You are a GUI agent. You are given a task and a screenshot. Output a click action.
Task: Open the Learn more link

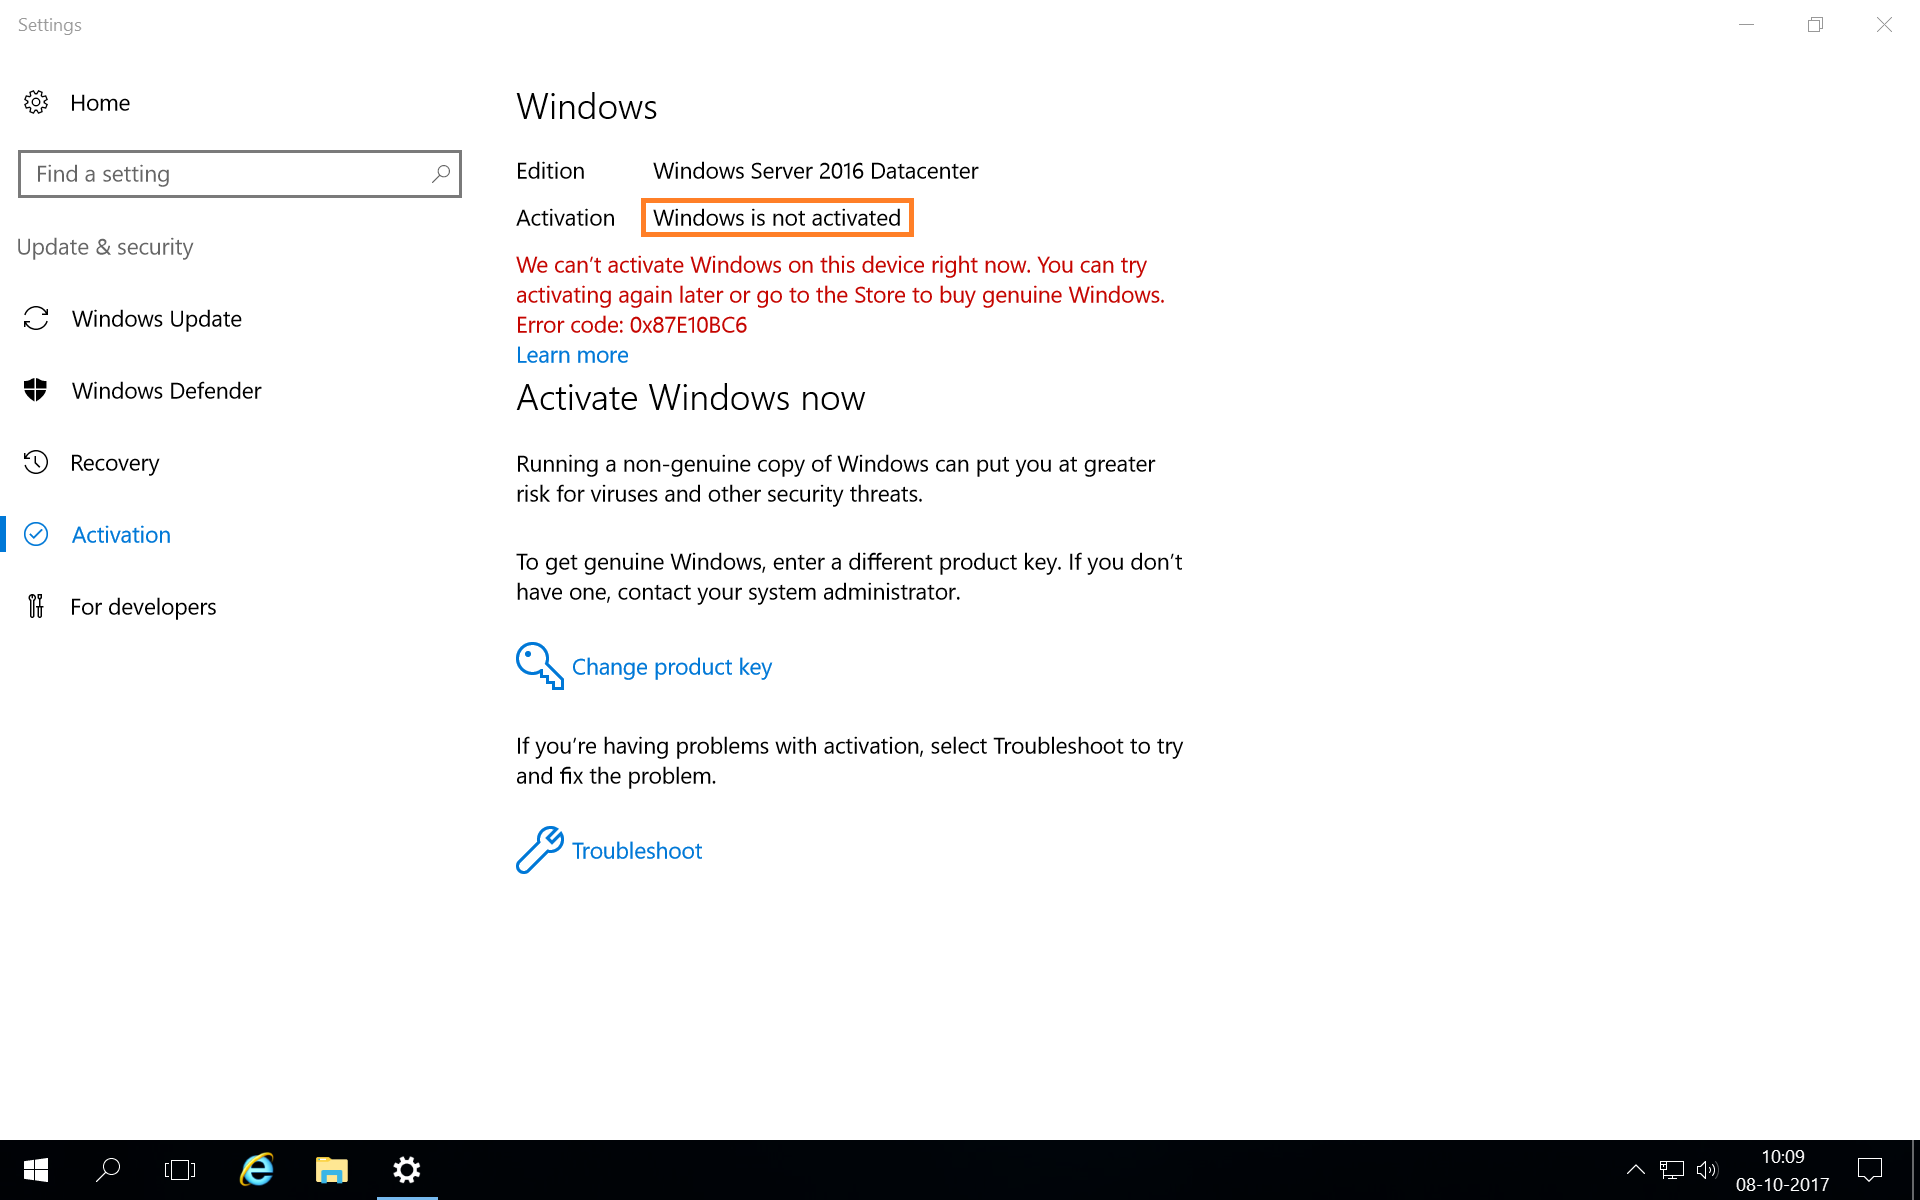[x=571, y=355]
